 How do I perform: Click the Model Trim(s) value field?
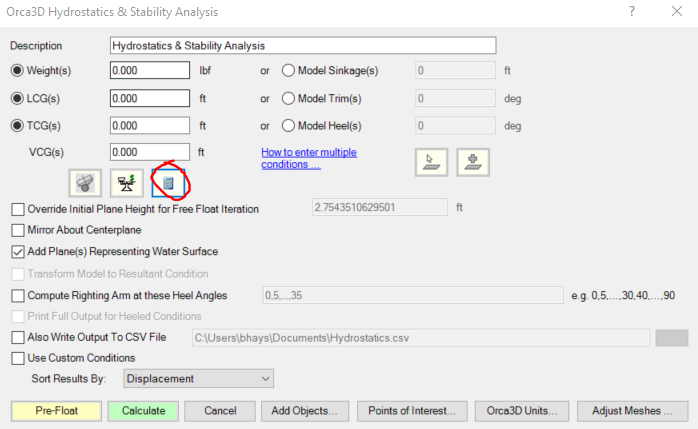point(455,98)
